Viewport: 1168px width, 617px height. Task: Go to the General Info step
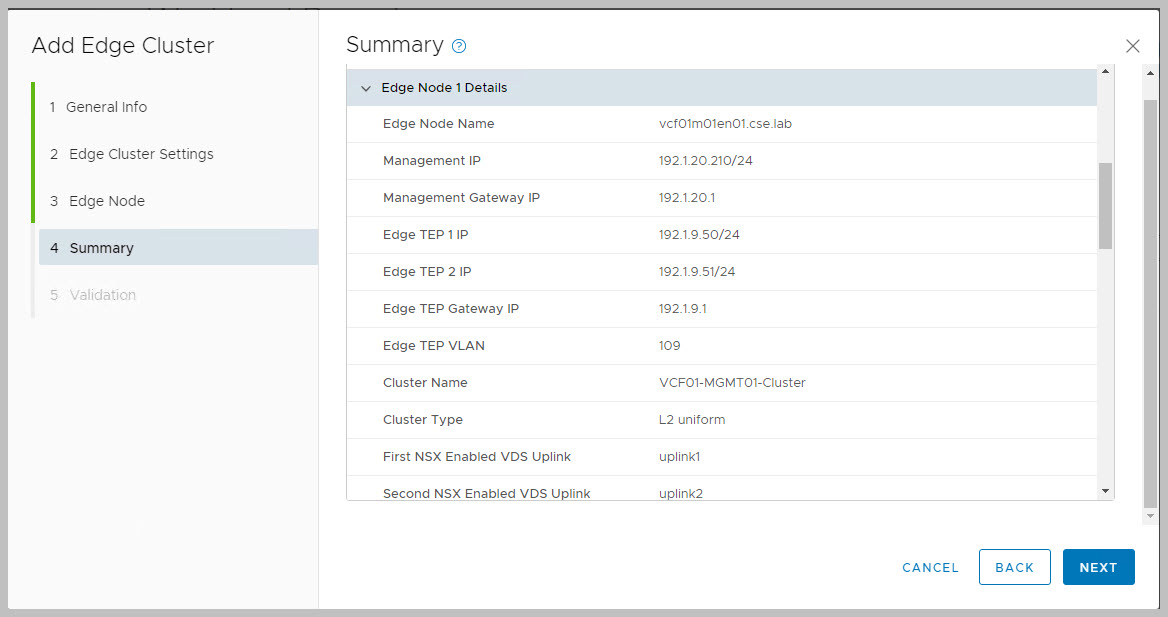tap(106, 107)
